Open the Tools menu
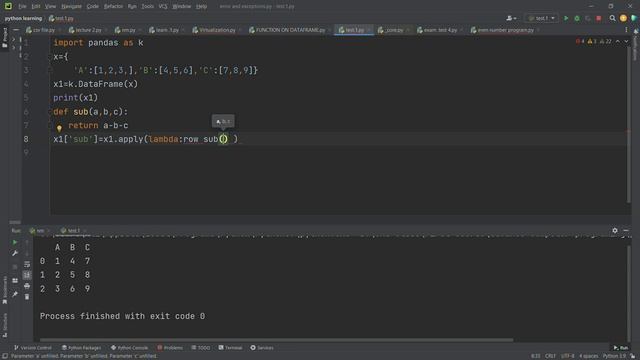This screenshot has height=360, width=640. 147,6
